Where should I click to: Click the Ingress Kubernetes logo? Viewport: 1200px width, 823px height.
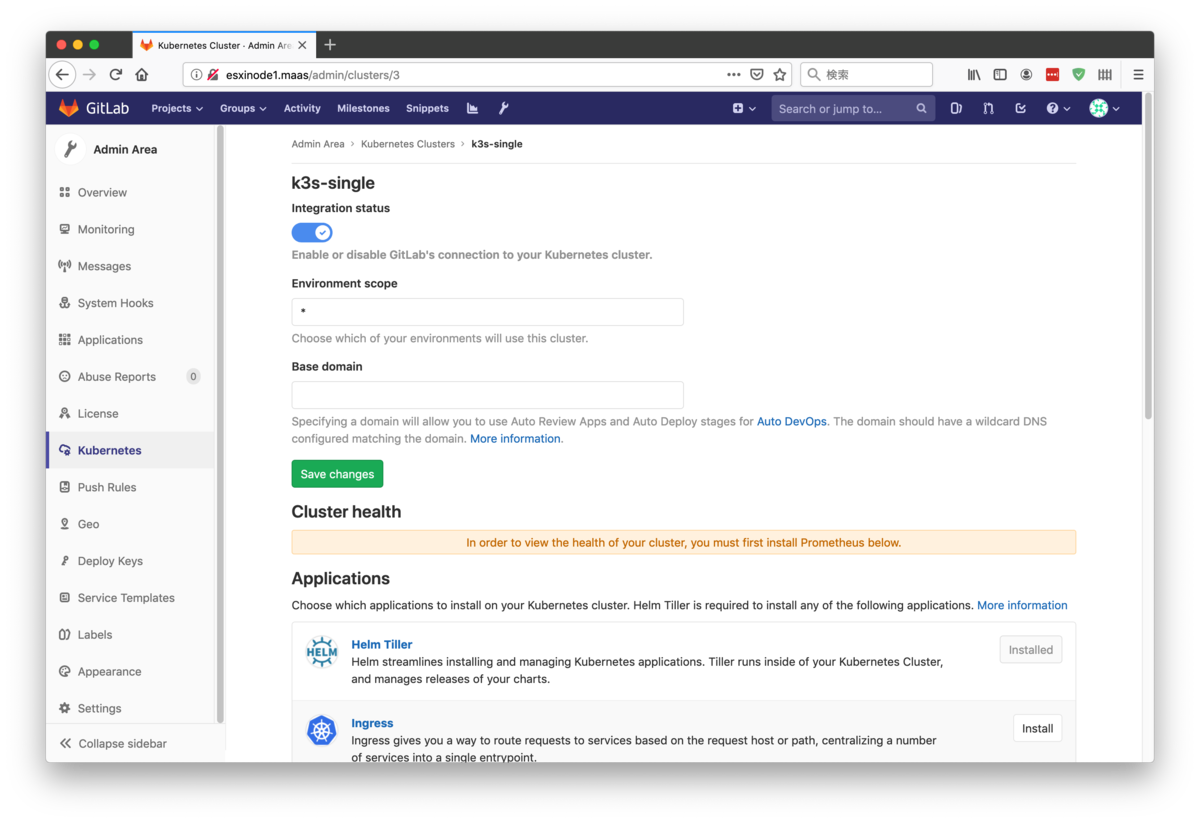[x=322, y=731]
